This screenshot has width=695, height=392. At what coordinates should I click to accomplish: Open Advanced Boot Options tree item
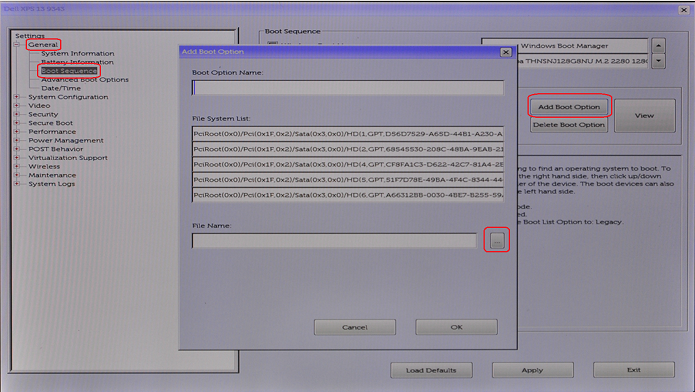pos(85,79)
